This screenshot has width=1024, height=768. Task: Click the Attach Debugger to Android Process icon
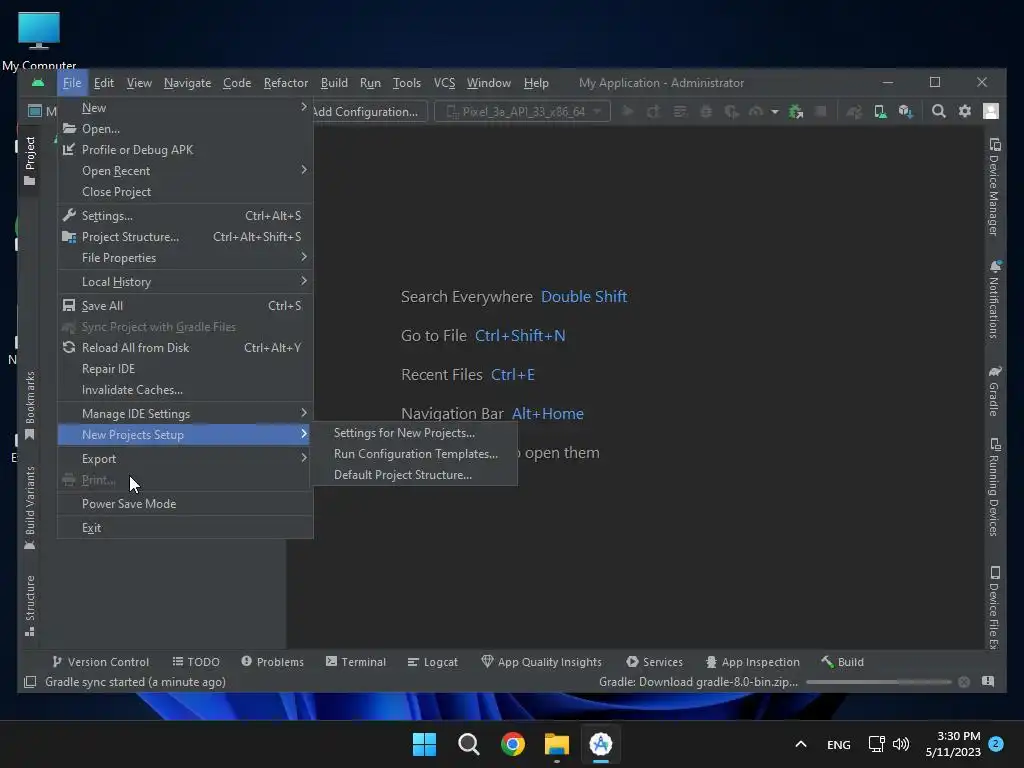tap(796, 112)
